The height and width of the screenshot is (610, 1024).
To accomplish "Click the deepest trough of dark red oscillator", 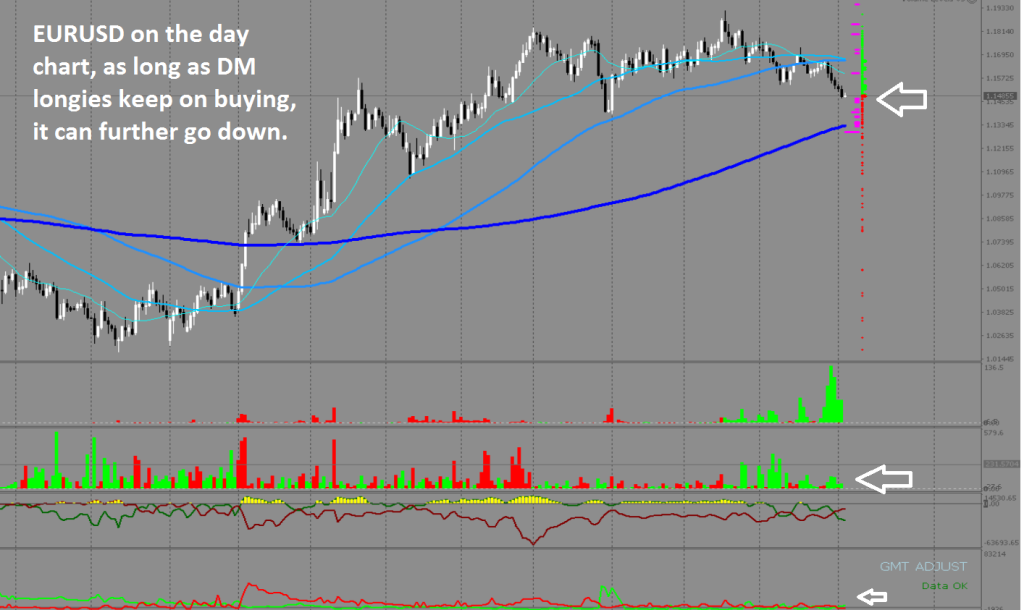I will [531, 541].
